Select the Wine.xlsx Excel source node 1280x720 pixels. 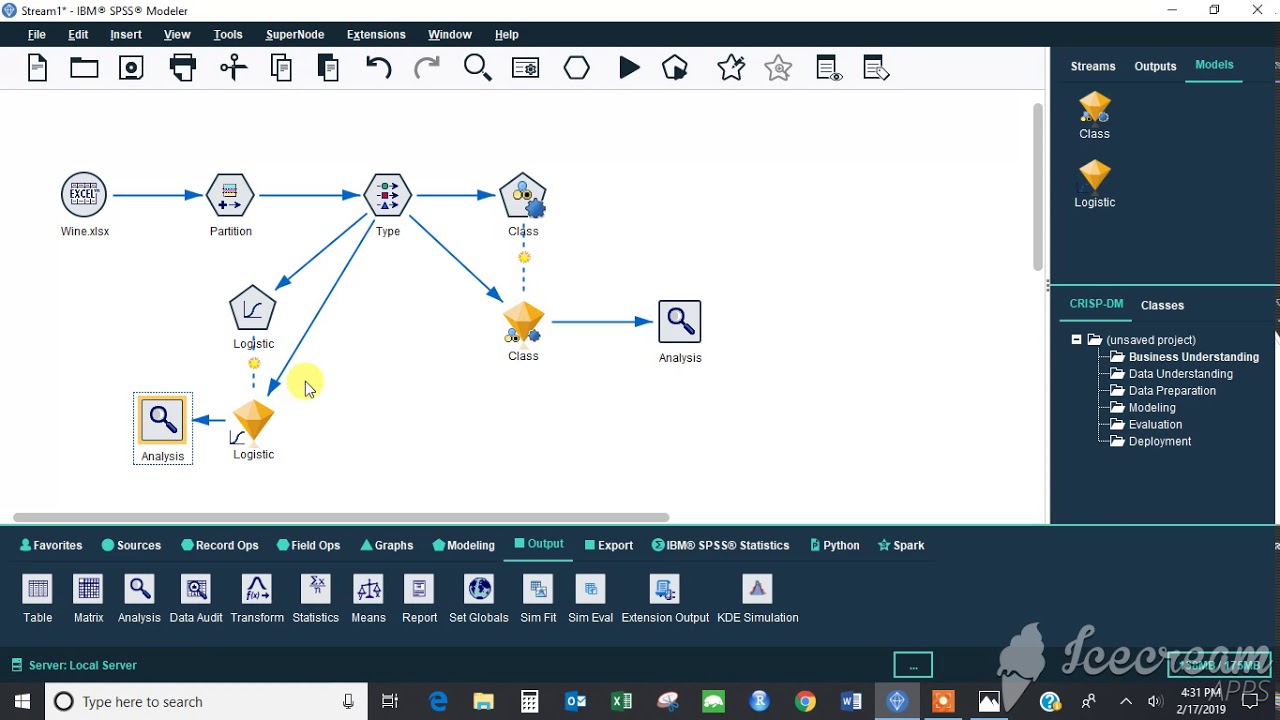click(x=84, y=195)
